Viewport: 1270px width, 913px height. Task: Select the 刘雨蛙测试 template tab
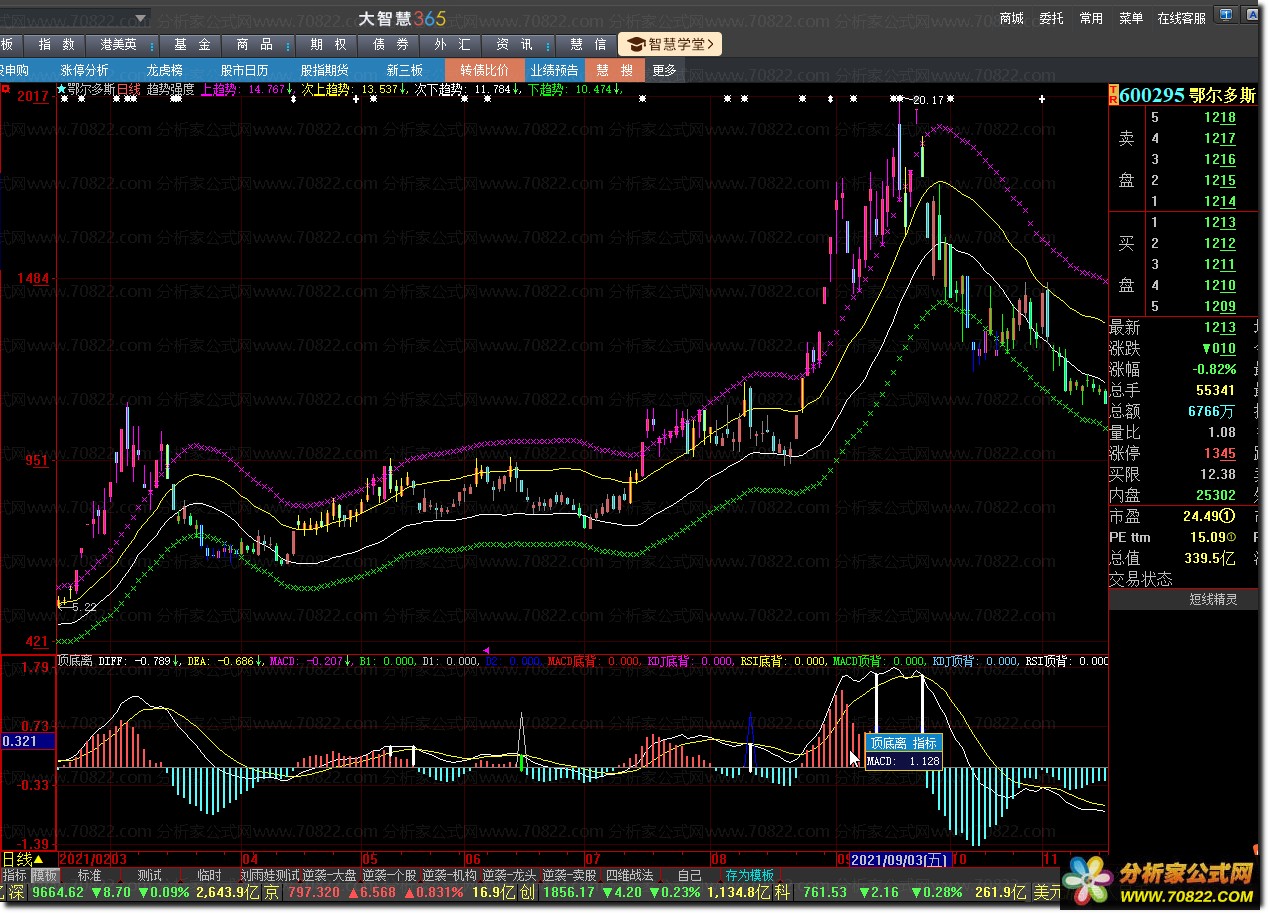[269, 876]
